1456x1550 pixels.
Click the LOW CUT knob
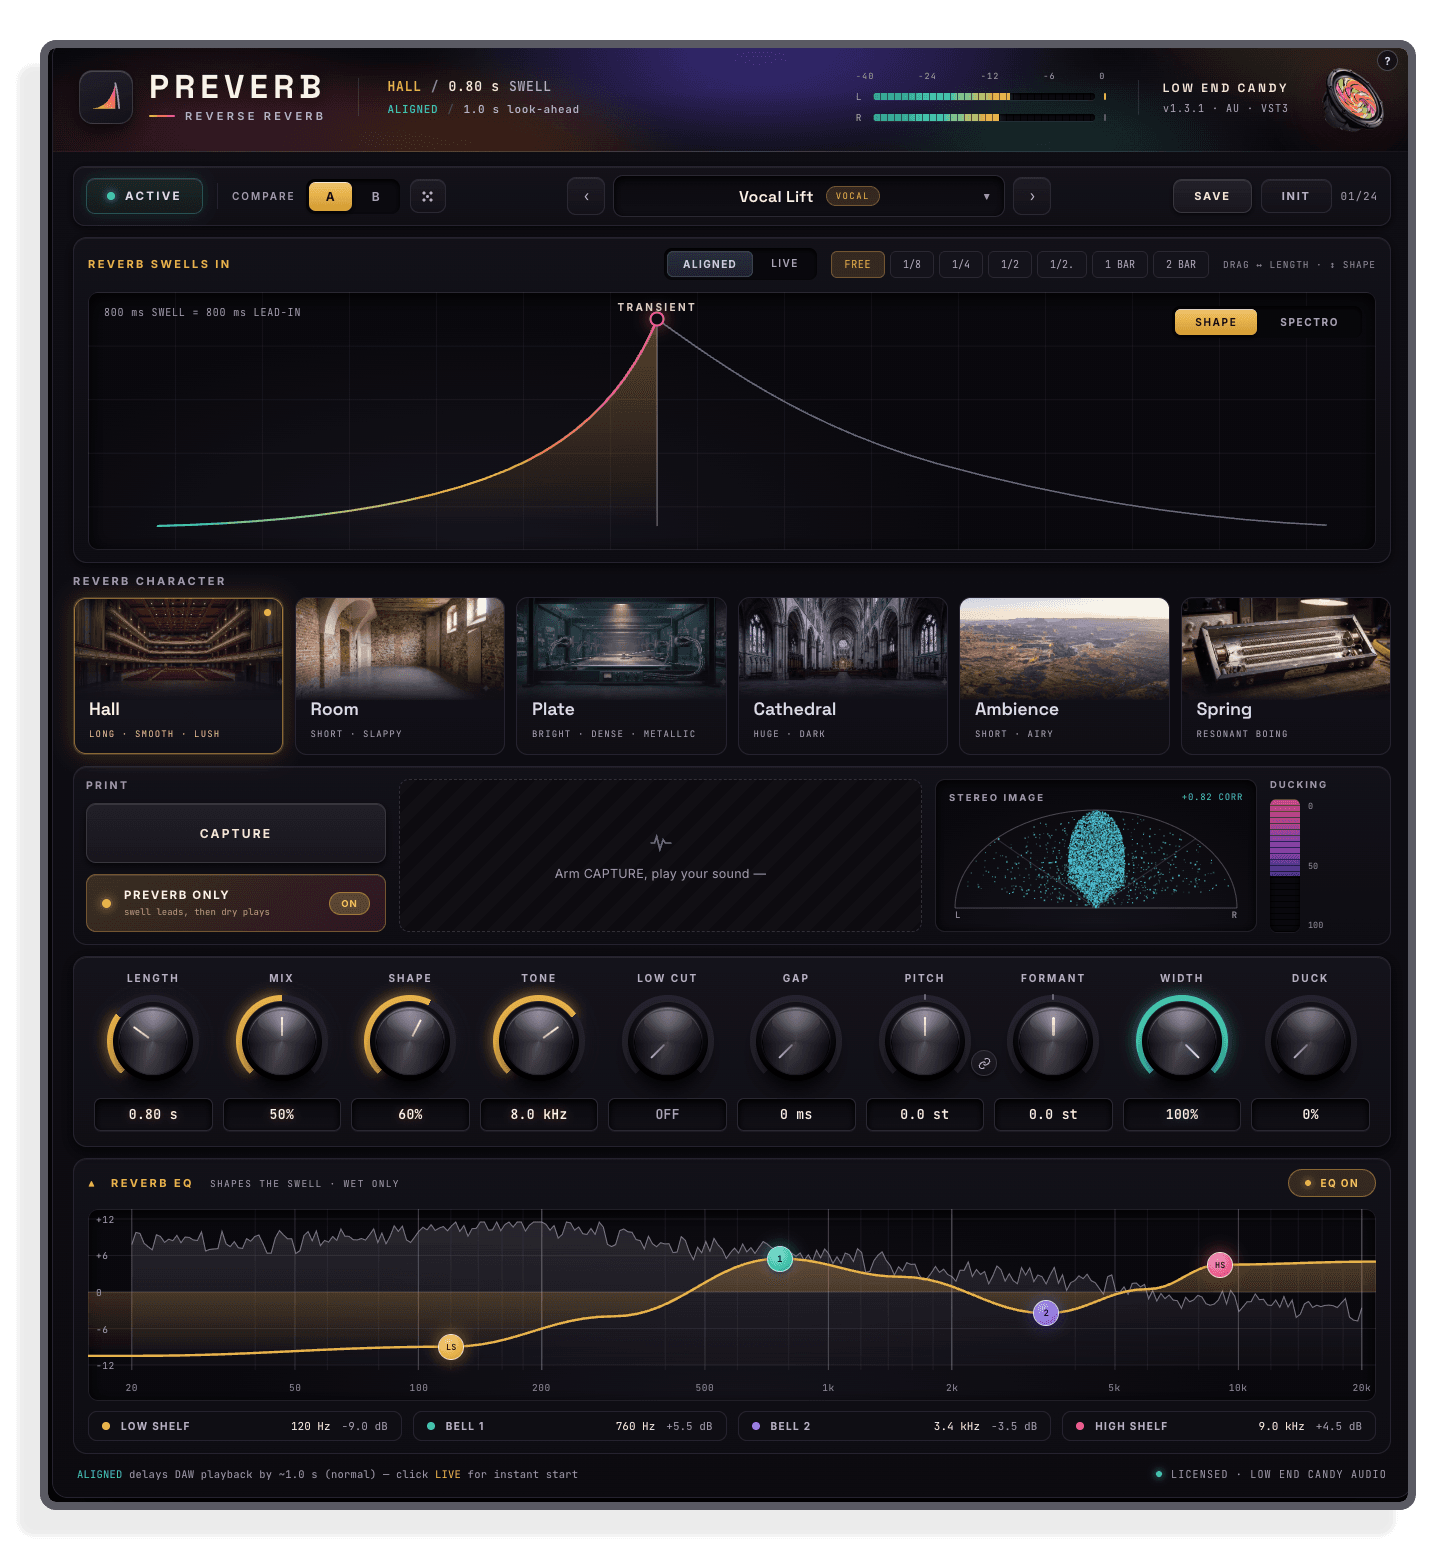[667, 1041]
